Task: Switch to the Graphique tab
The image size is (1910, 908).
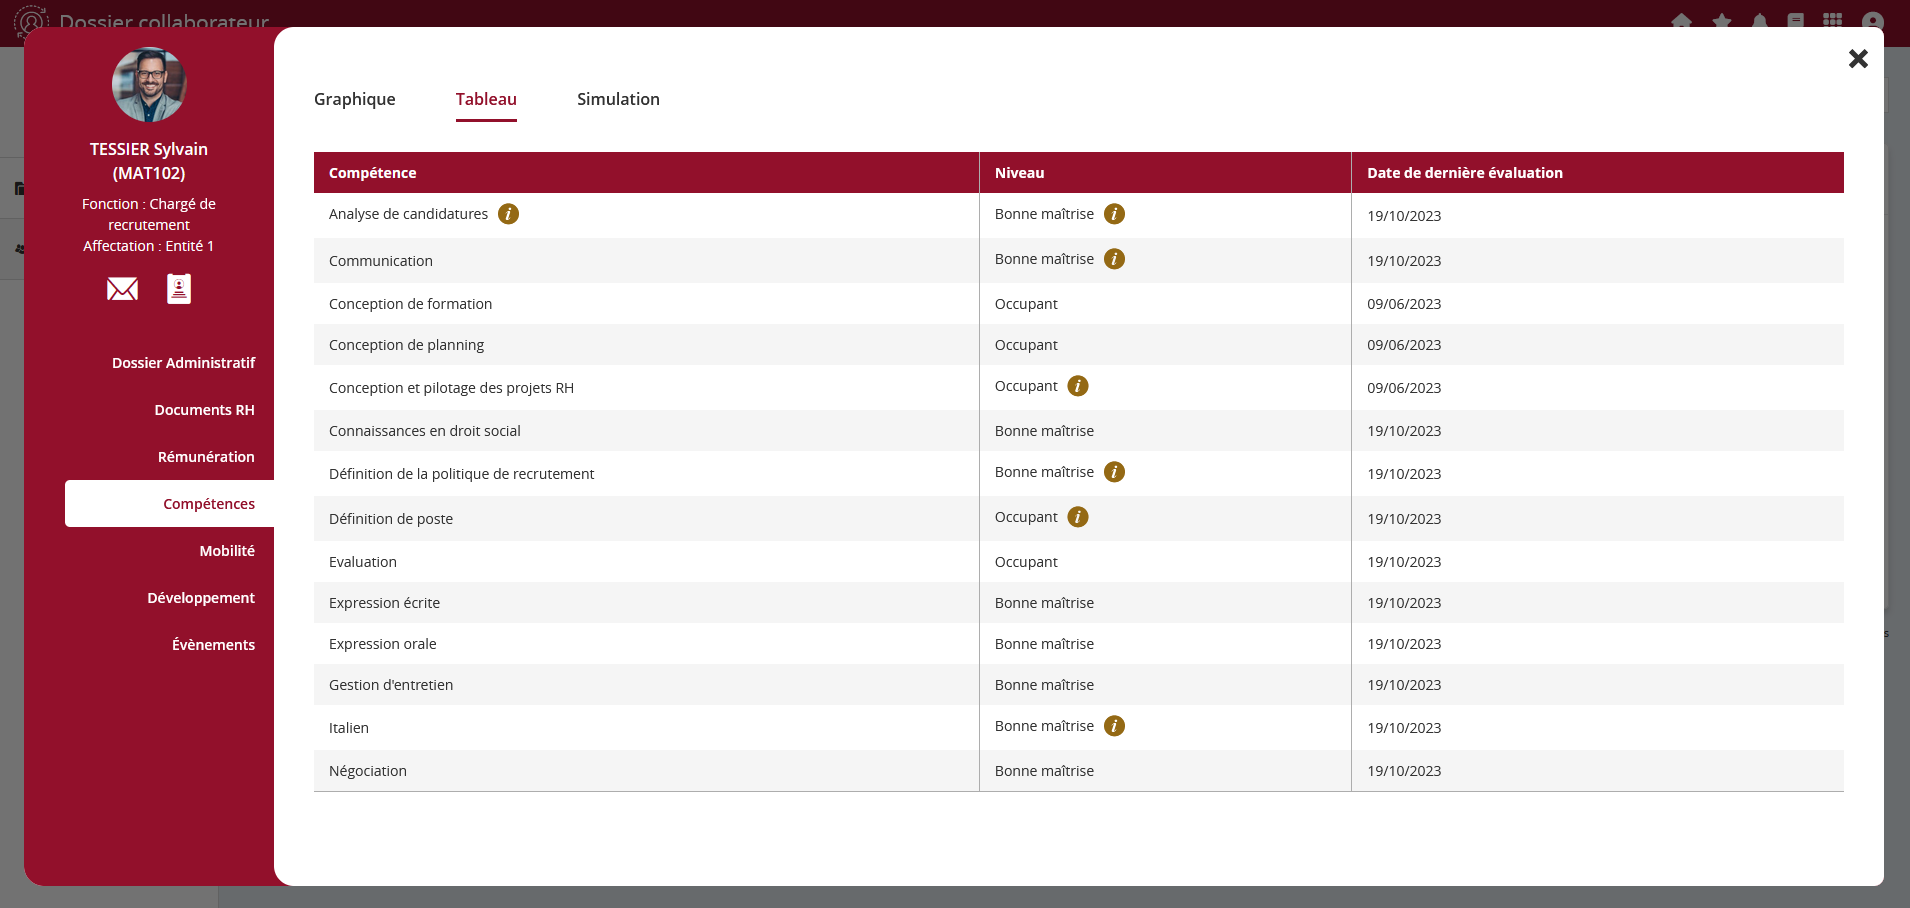Action: click(354, 99)
